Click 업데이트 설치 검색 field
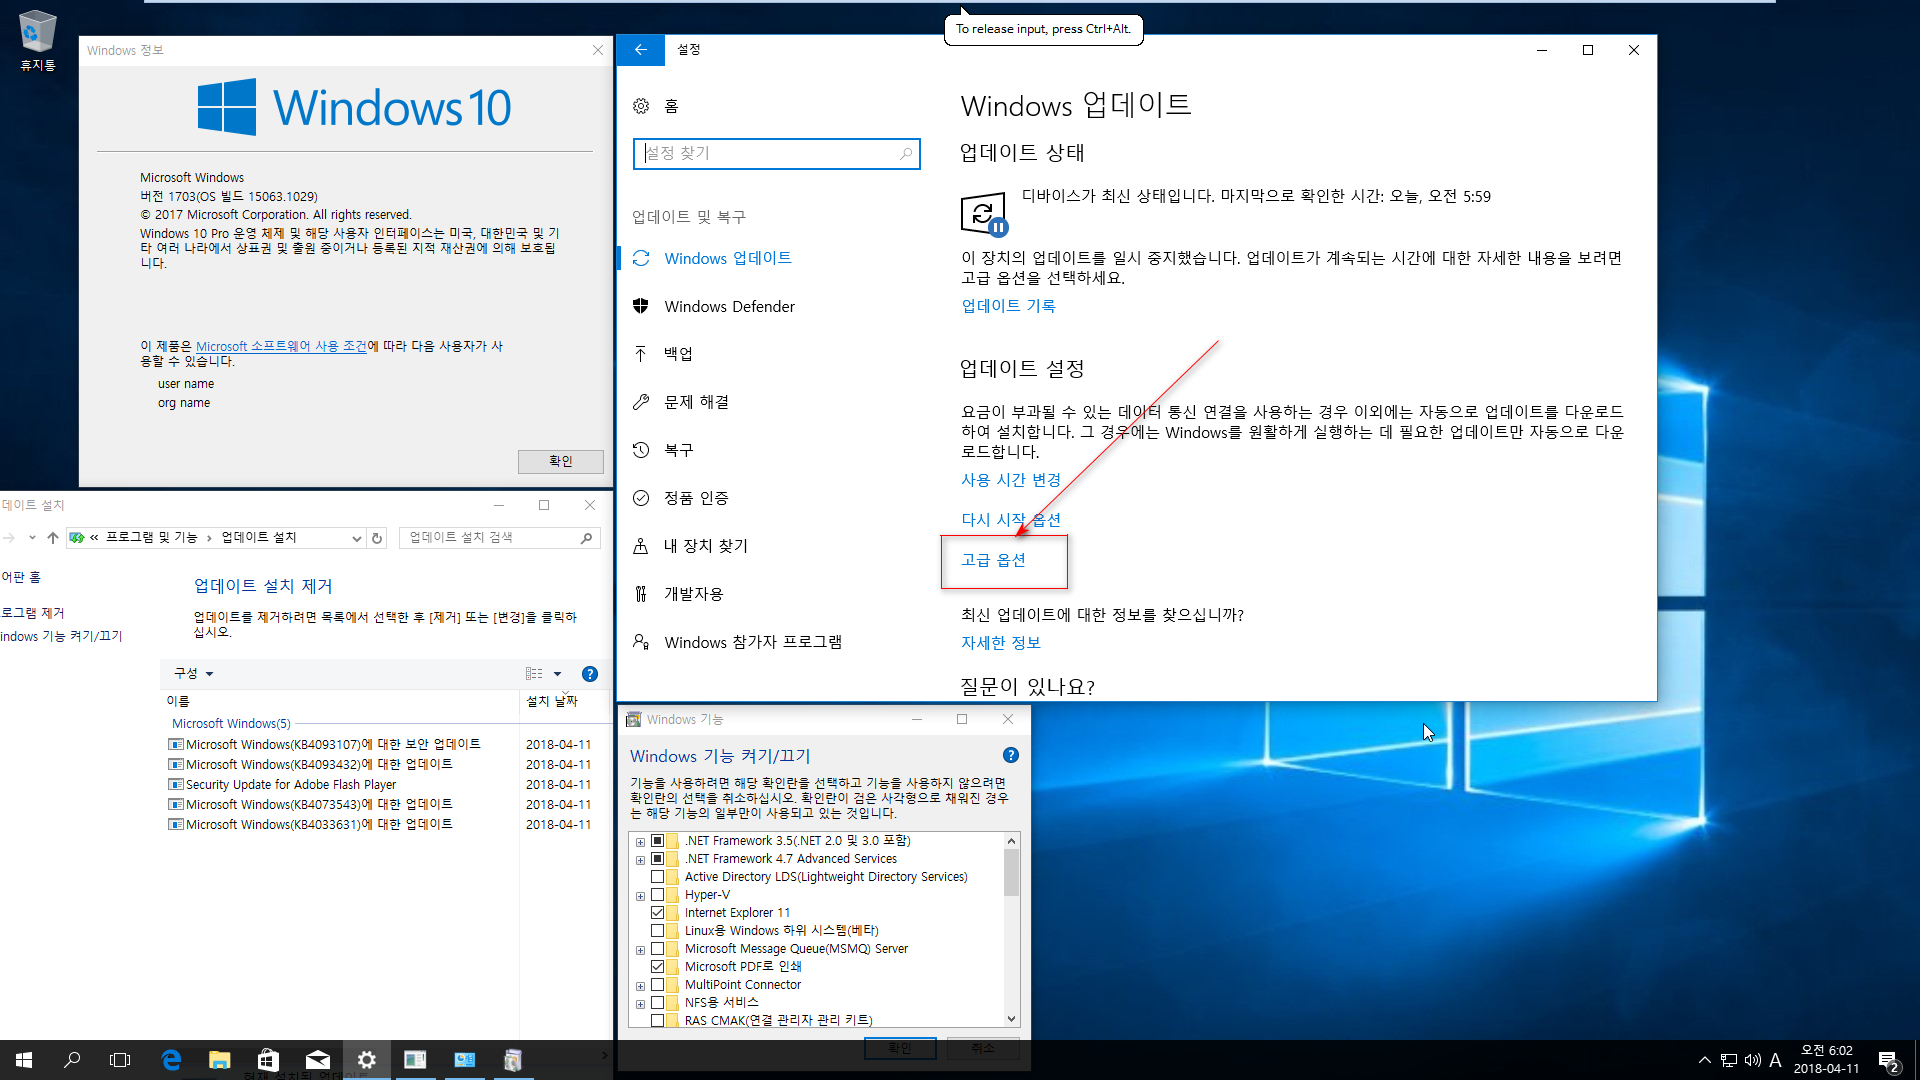The width and height of the screenshot is (1920, 1080). coord(499,538)
